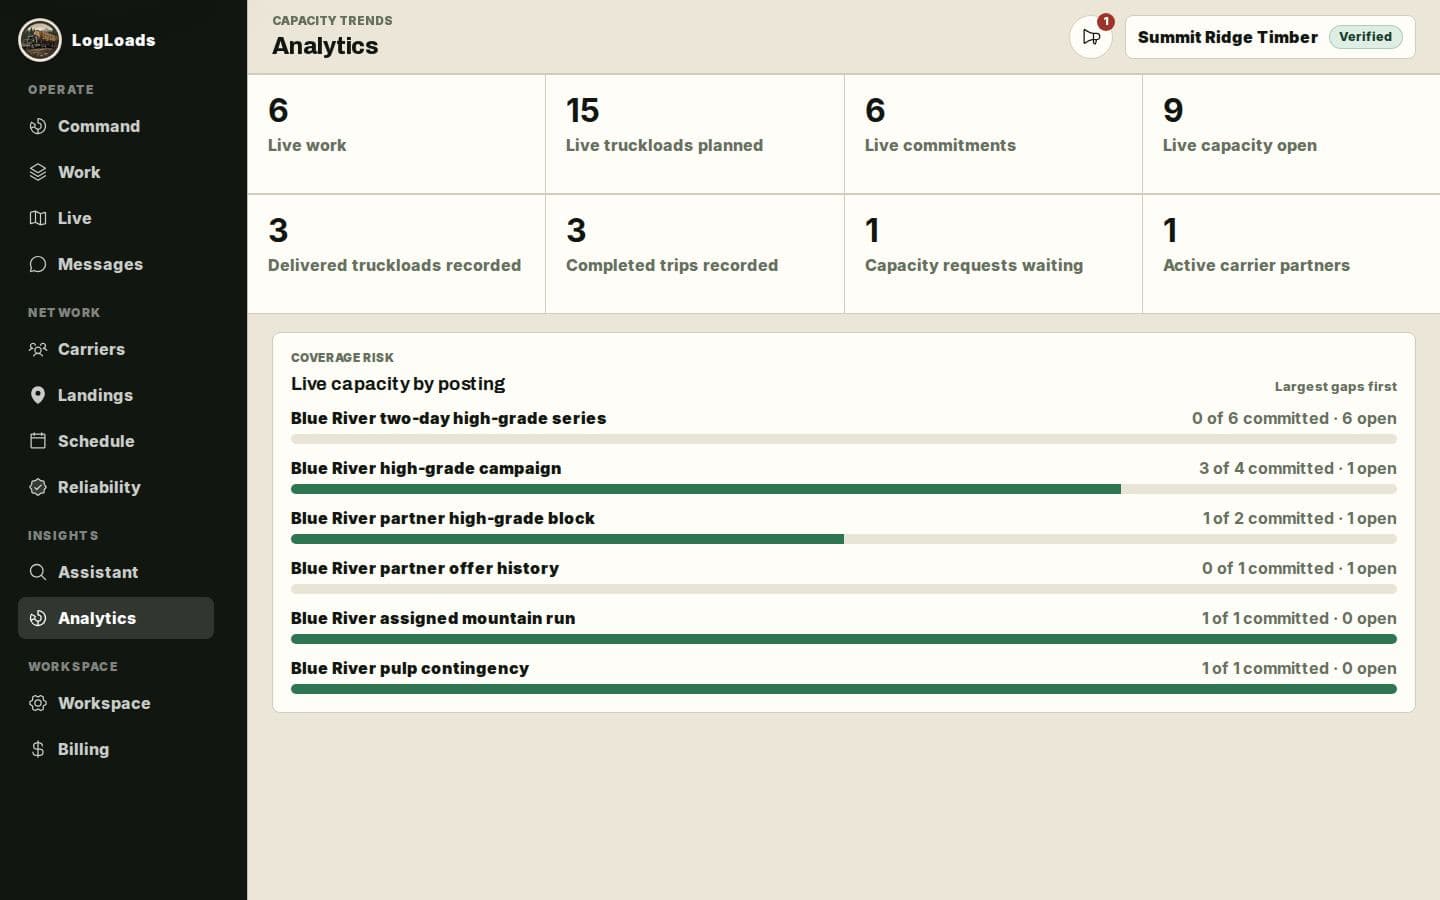Click the Messages chat bubble icon
1440x900 pixels.
pyautogui.click(x=38, y=264)
